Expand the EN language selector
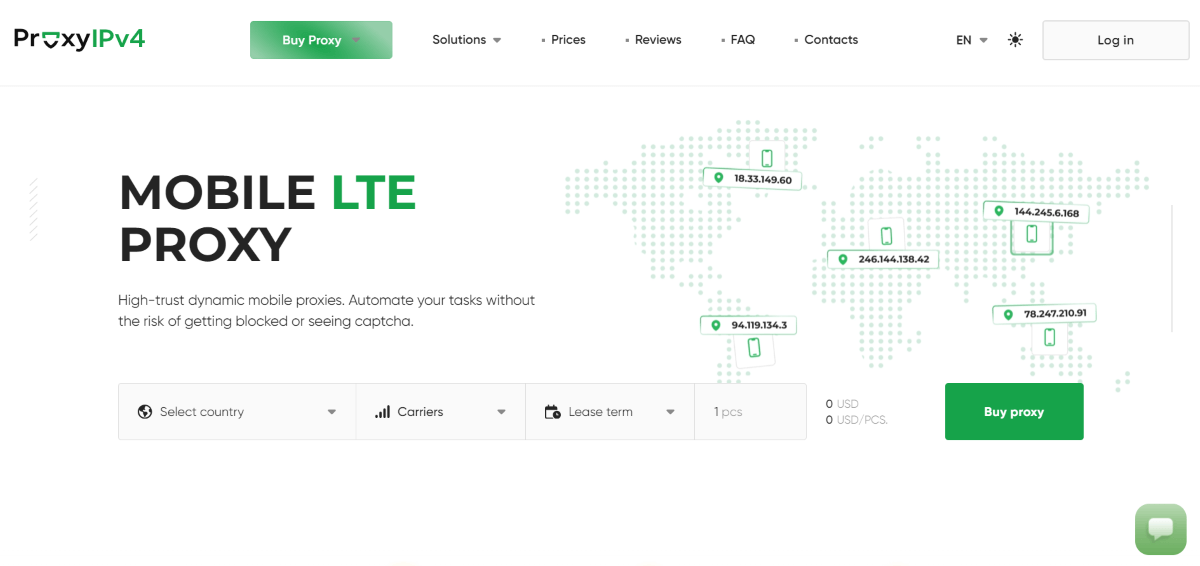The image size is (1200, 566). [x=971, y=40]
